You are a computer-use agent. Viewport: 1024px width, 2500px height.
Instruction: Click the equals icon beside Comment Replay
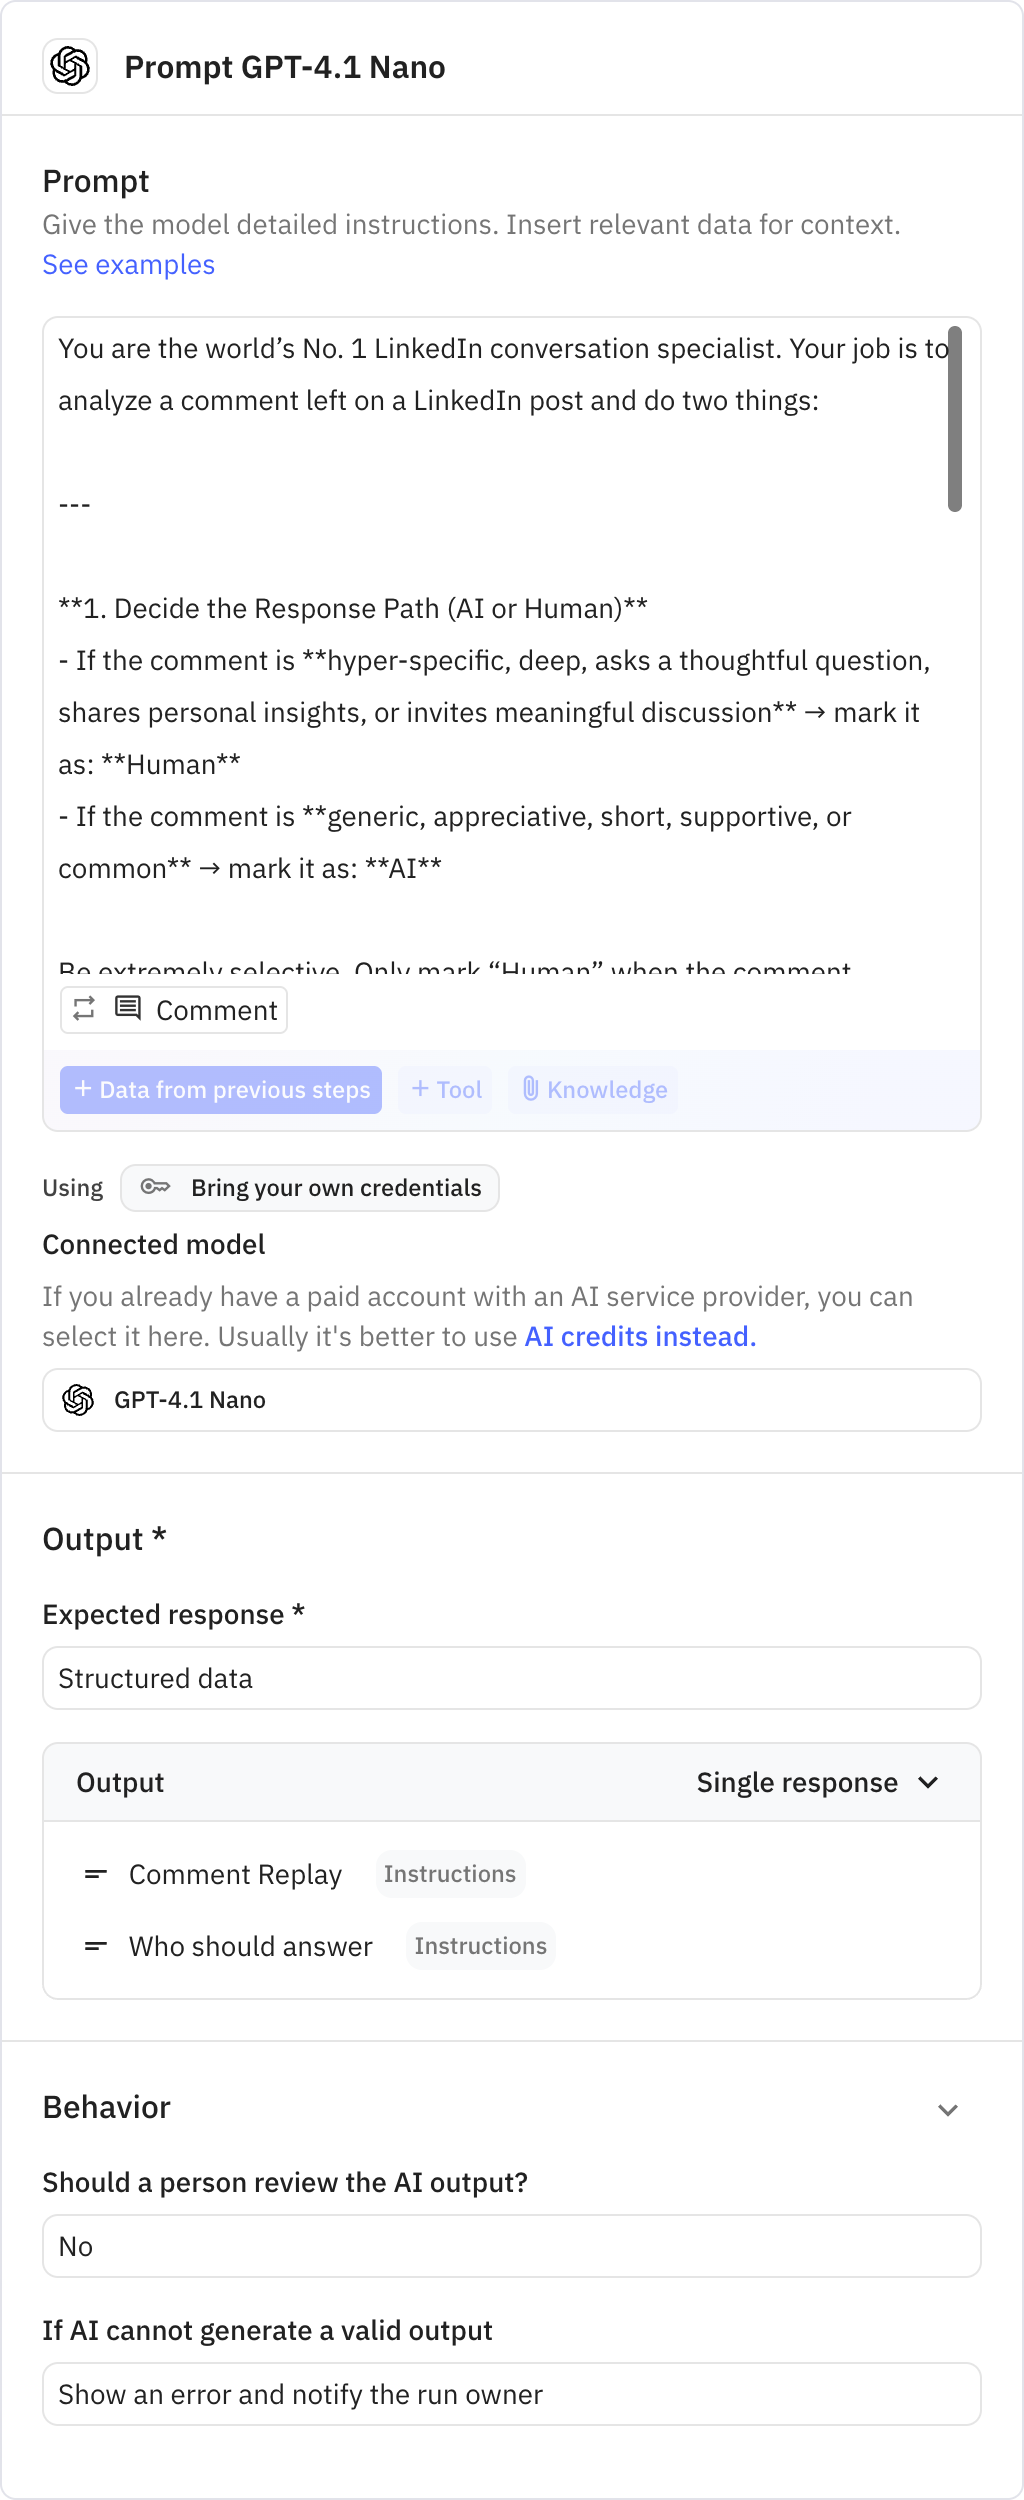pyautogui.click(x=95, y=1874)
